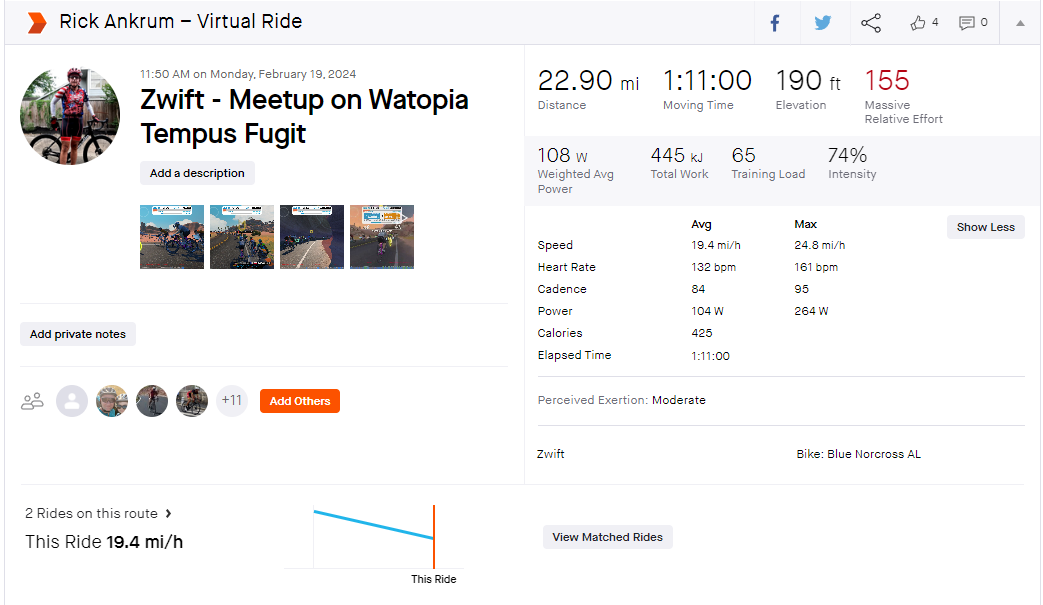Open View Matched Rides
This screenshot has width=1043, height=605.
(607, 537)
